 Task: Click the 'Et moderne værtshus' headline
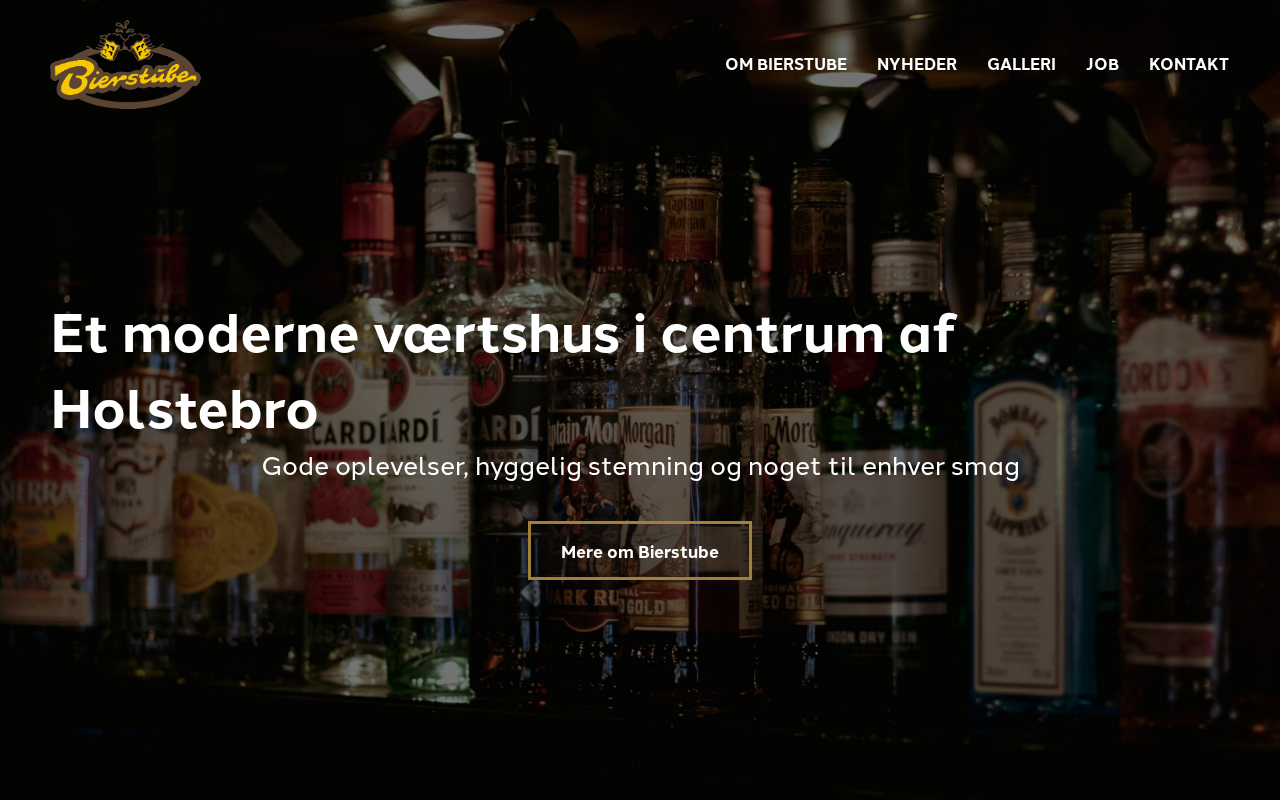pos(503,372)
